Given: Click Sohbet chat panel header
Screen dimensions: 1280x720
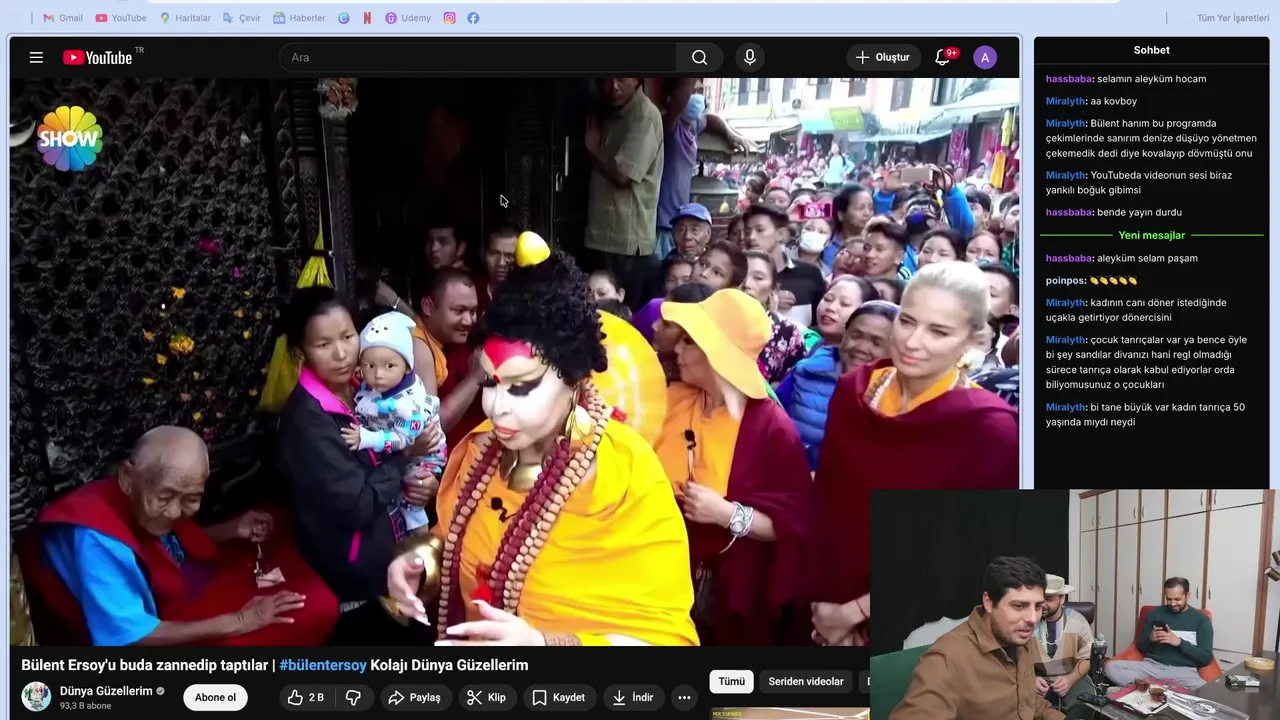Looking at the screenshot, I should 1152,50.
